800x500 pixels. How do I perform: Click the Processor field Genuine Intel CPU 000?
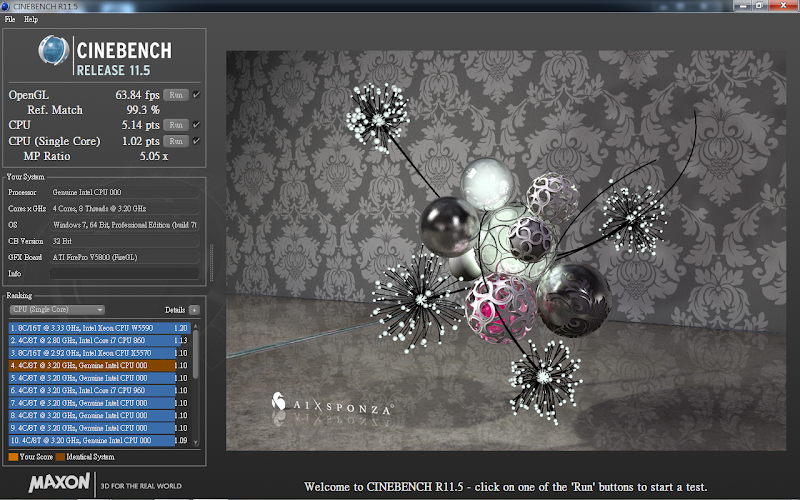[x=124, y=192]
